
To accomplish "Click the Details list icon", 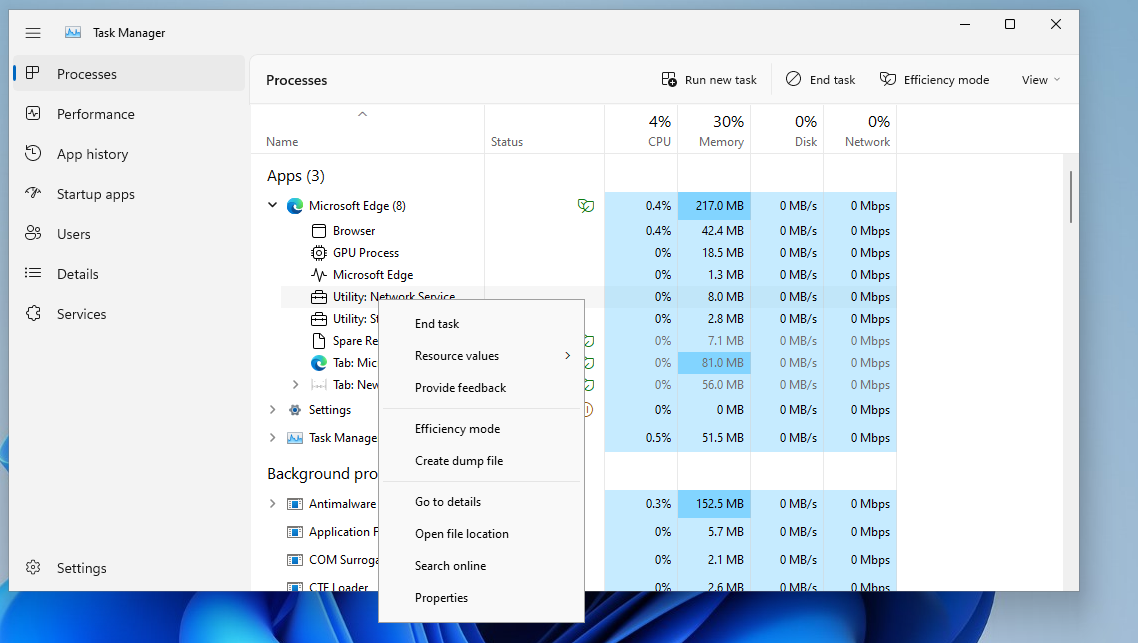I will click(33, 273).
